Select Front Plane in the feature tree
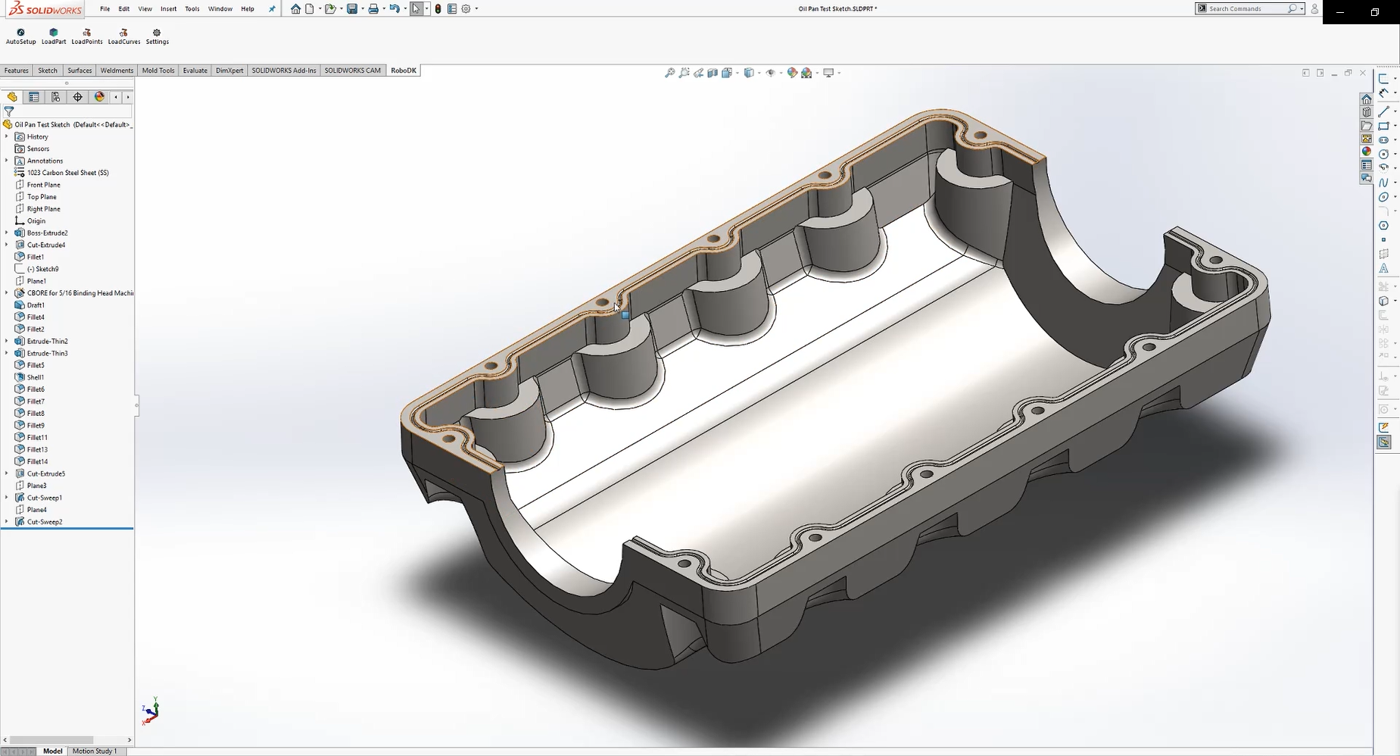1400x756 pixels. click(42, 184)
